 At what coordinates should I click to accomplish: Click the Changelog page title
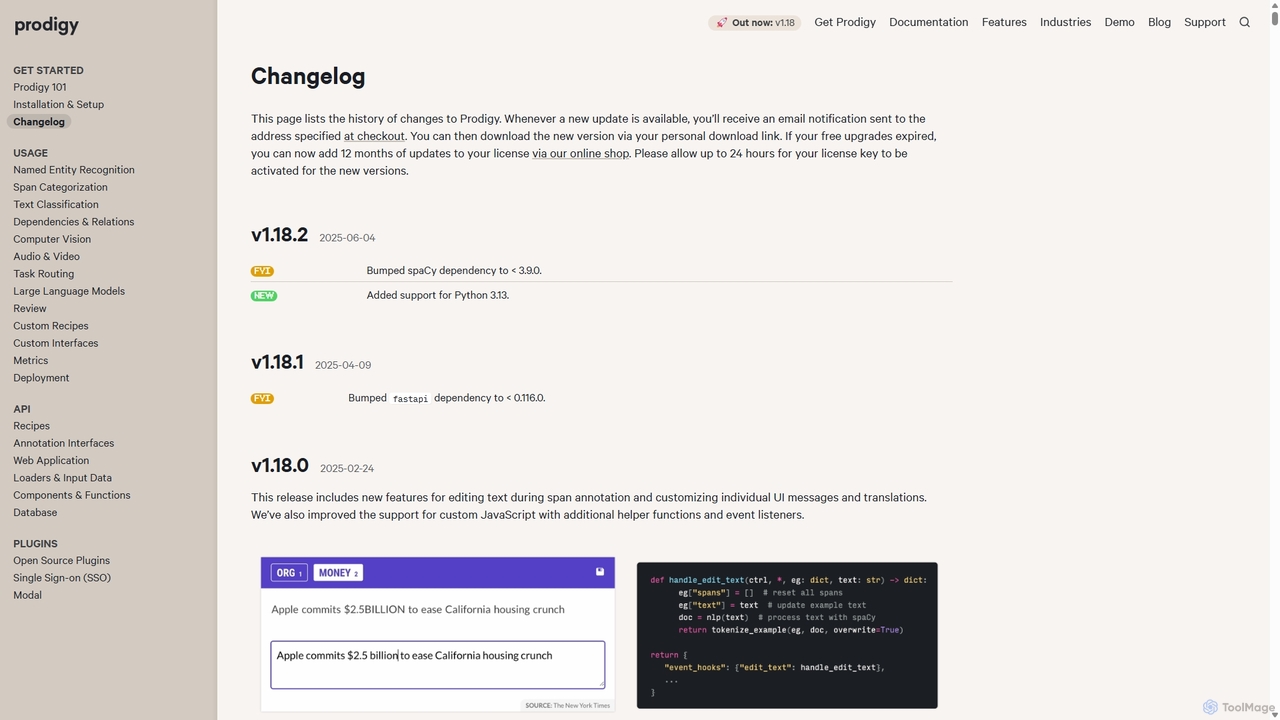click(308, 76)
